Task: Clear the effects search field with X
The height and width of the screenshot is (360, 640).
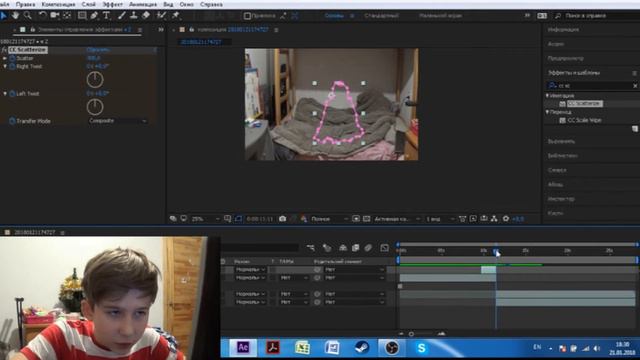Action: [x=635, y=86]
